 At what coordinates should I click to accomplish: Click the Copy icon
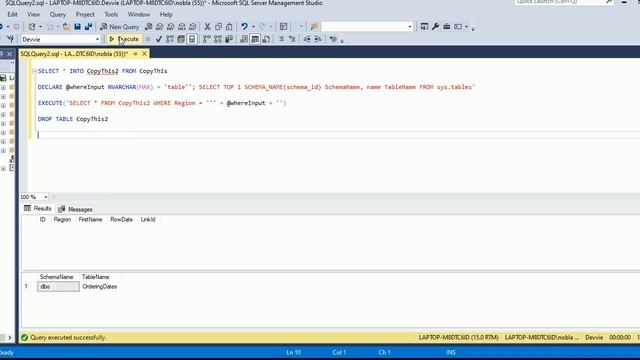[218, 27]
